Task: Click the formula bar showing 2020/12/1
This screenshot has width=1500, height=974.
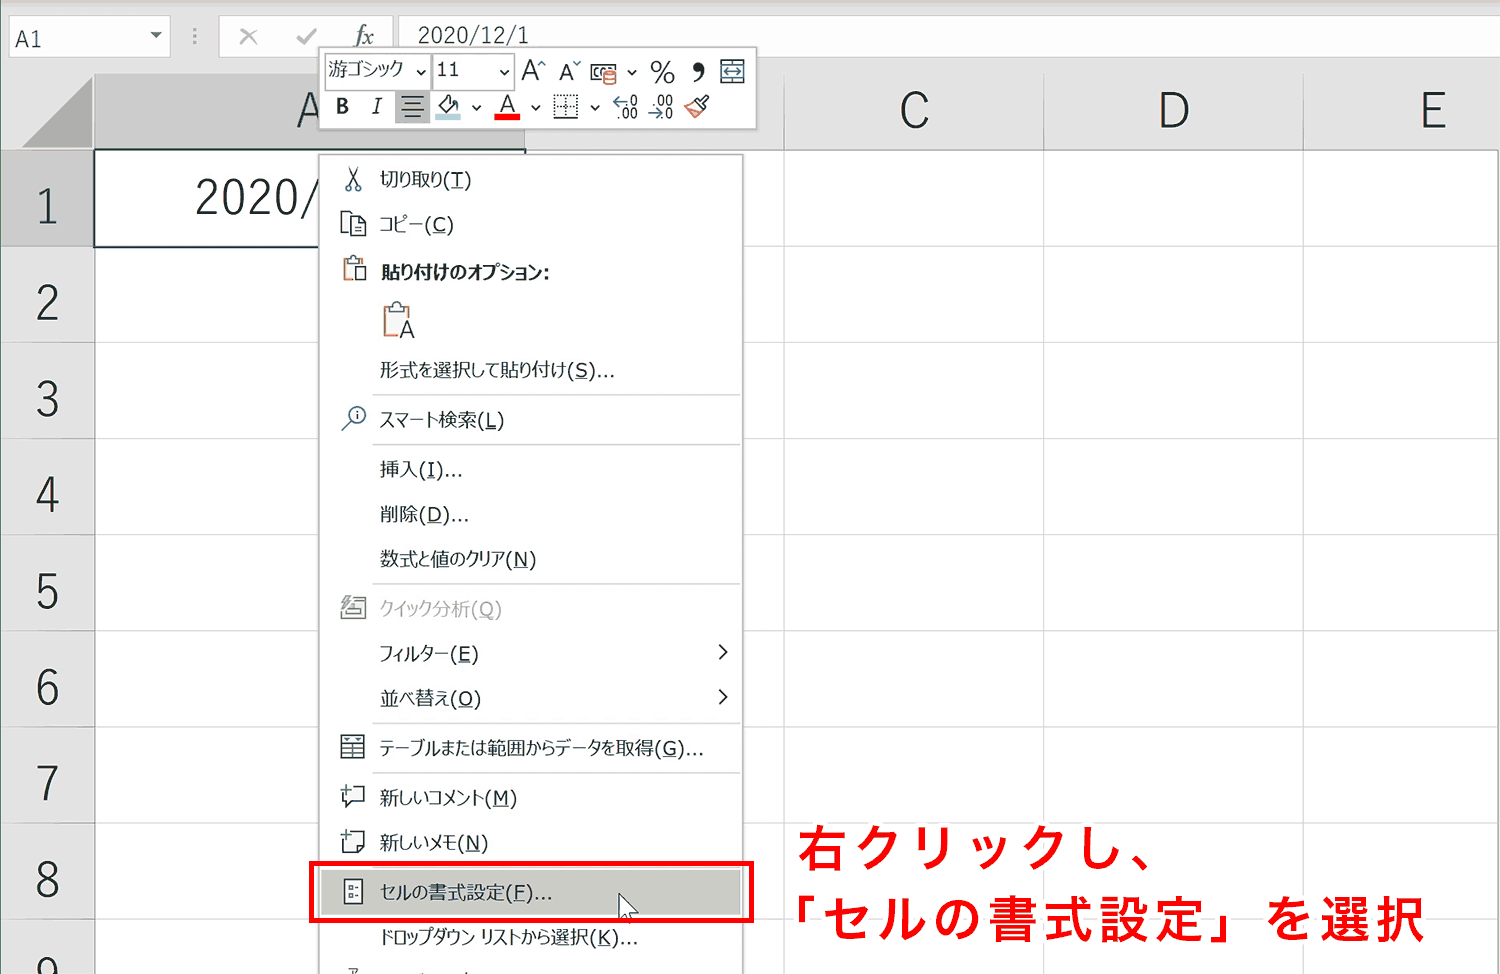Action: tap(948, 35)
